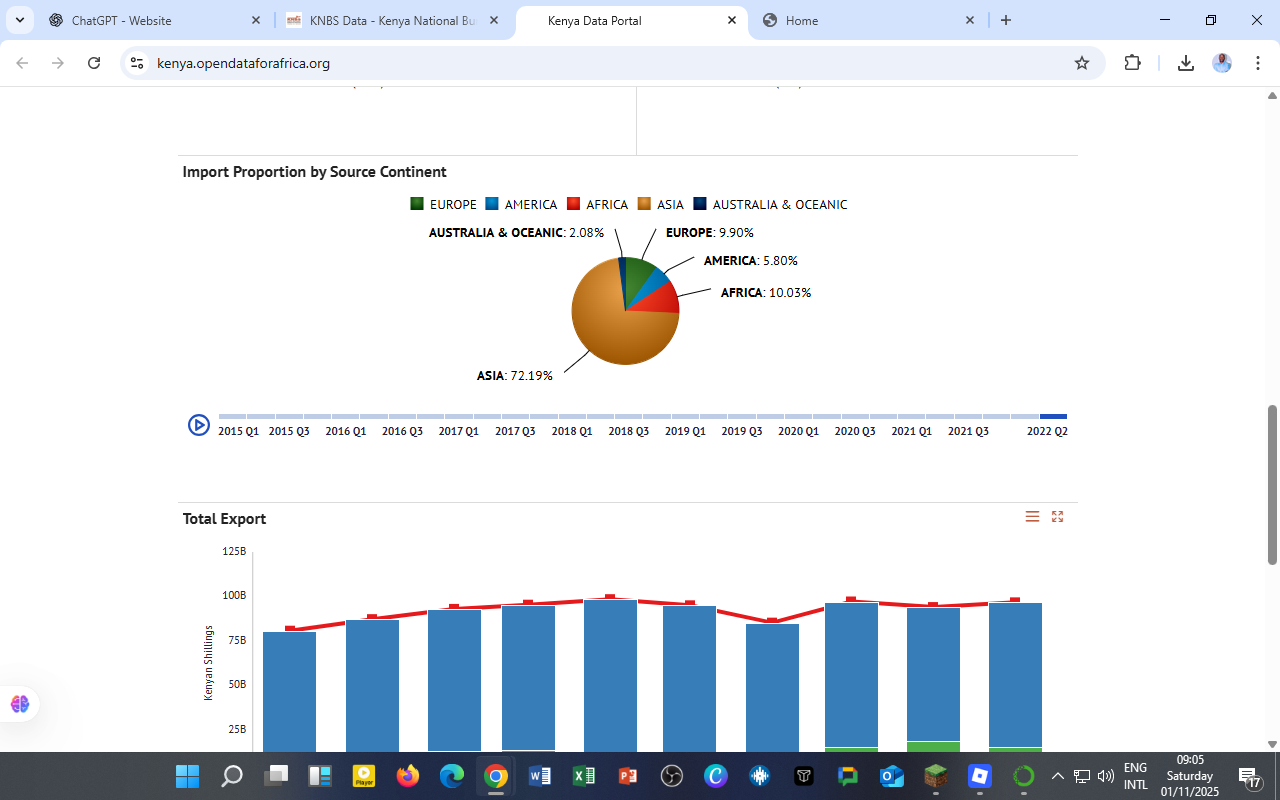Screen dimensions: 1280x800
Task: Launch Excel from the taskbar
Action: click(583, 775)
